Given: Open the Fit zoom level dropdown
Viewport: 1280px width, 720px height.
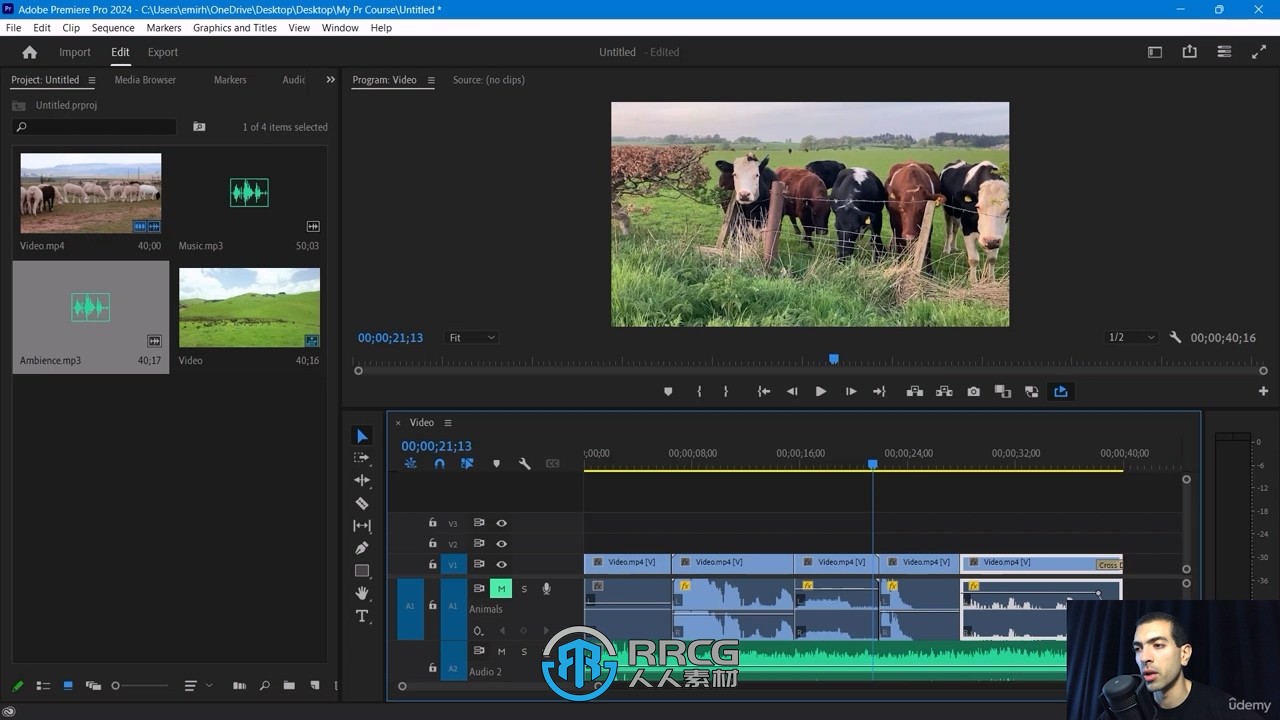Looking at the screenshot, I should [471, 338].
